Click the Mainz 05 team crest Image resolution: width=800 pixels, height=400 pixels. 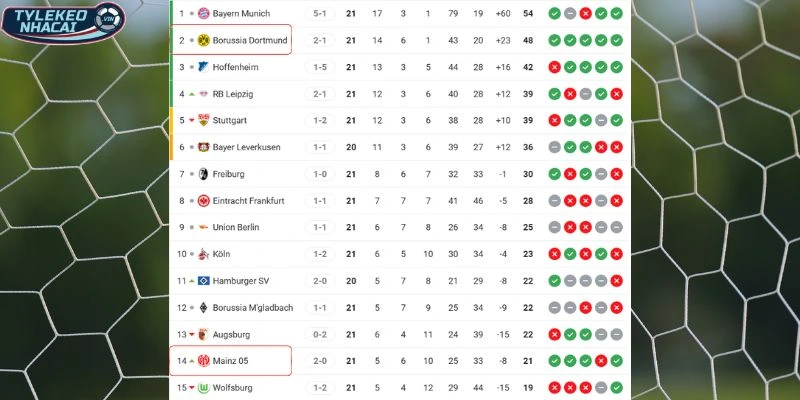203,360
